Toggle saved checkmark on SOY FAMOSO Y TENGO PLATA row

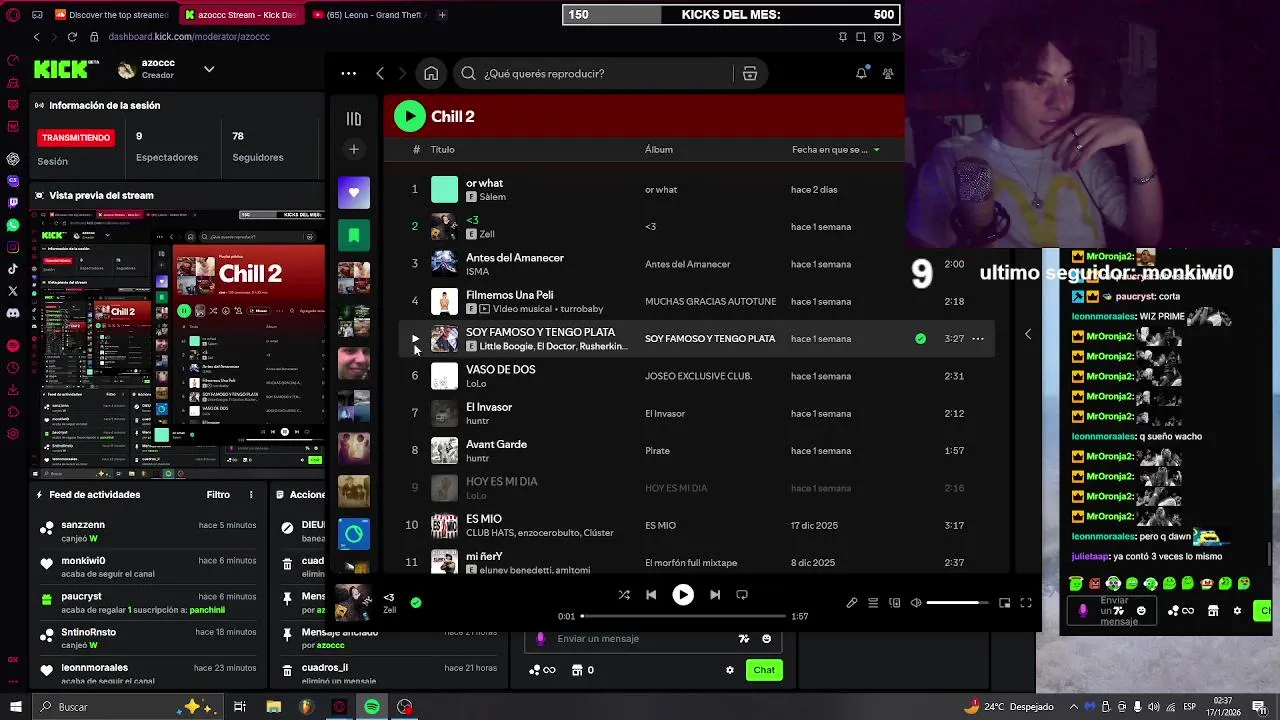pos(920,338)
